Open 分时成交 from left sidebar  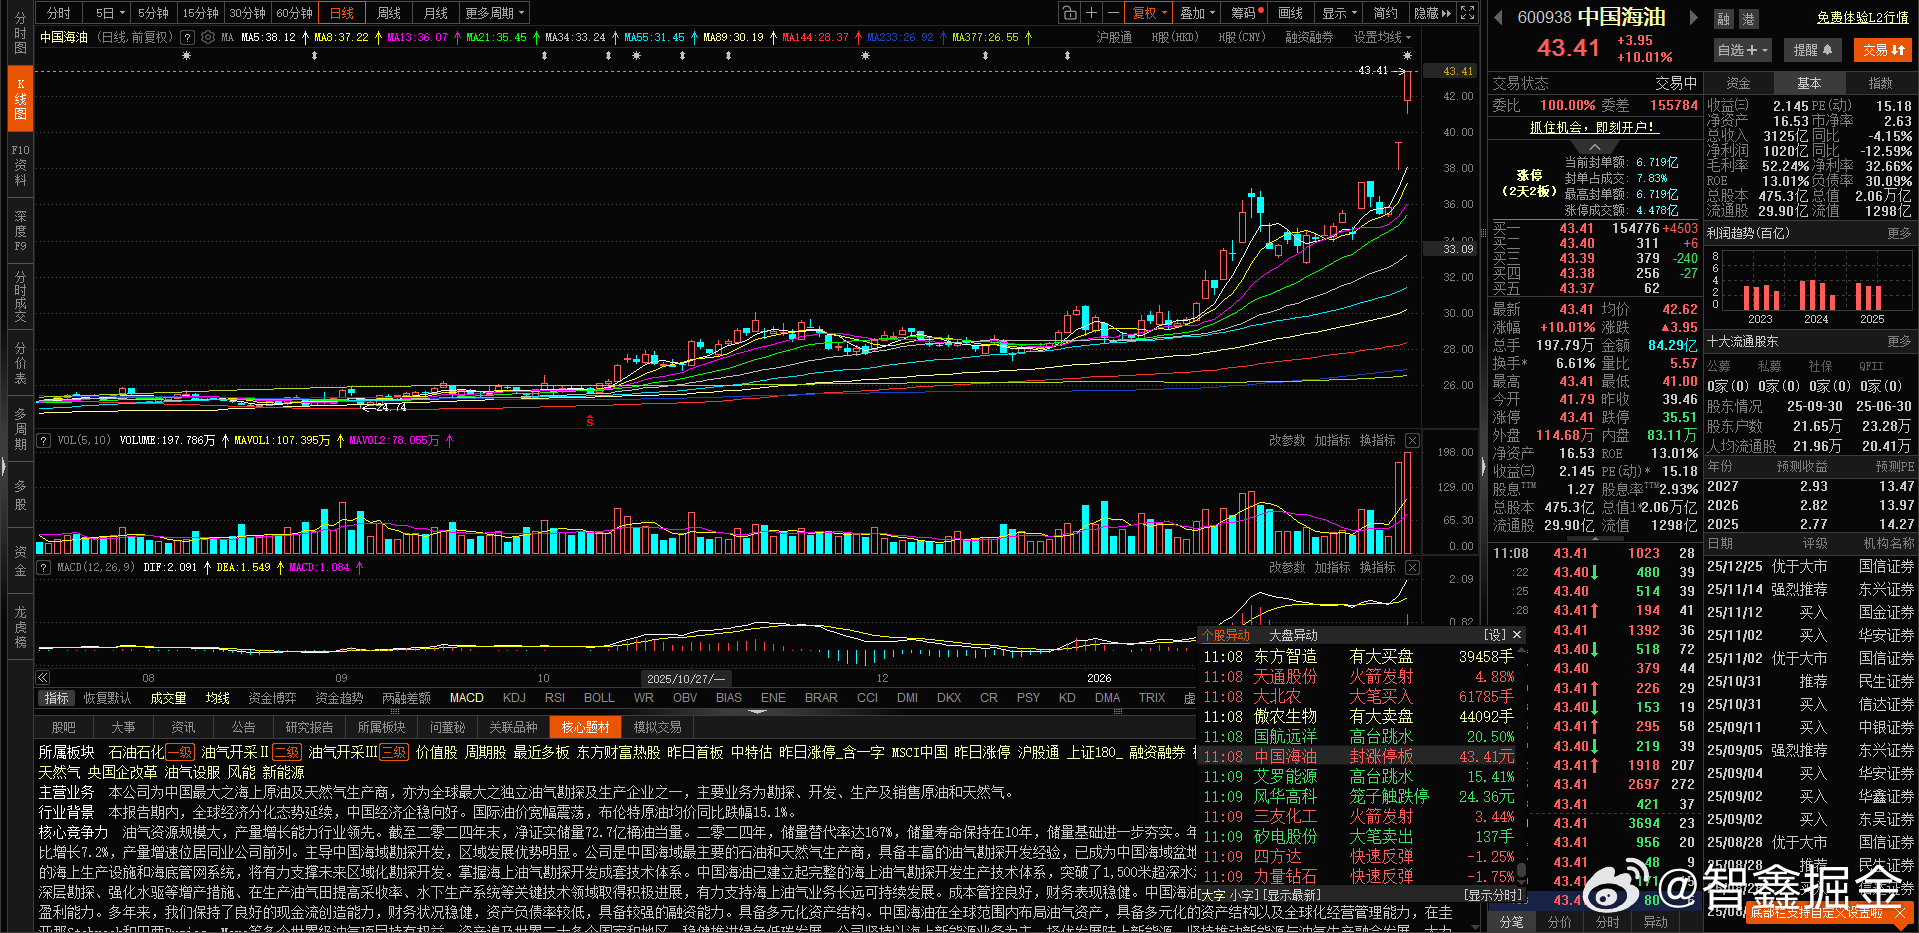click(20, 297)
